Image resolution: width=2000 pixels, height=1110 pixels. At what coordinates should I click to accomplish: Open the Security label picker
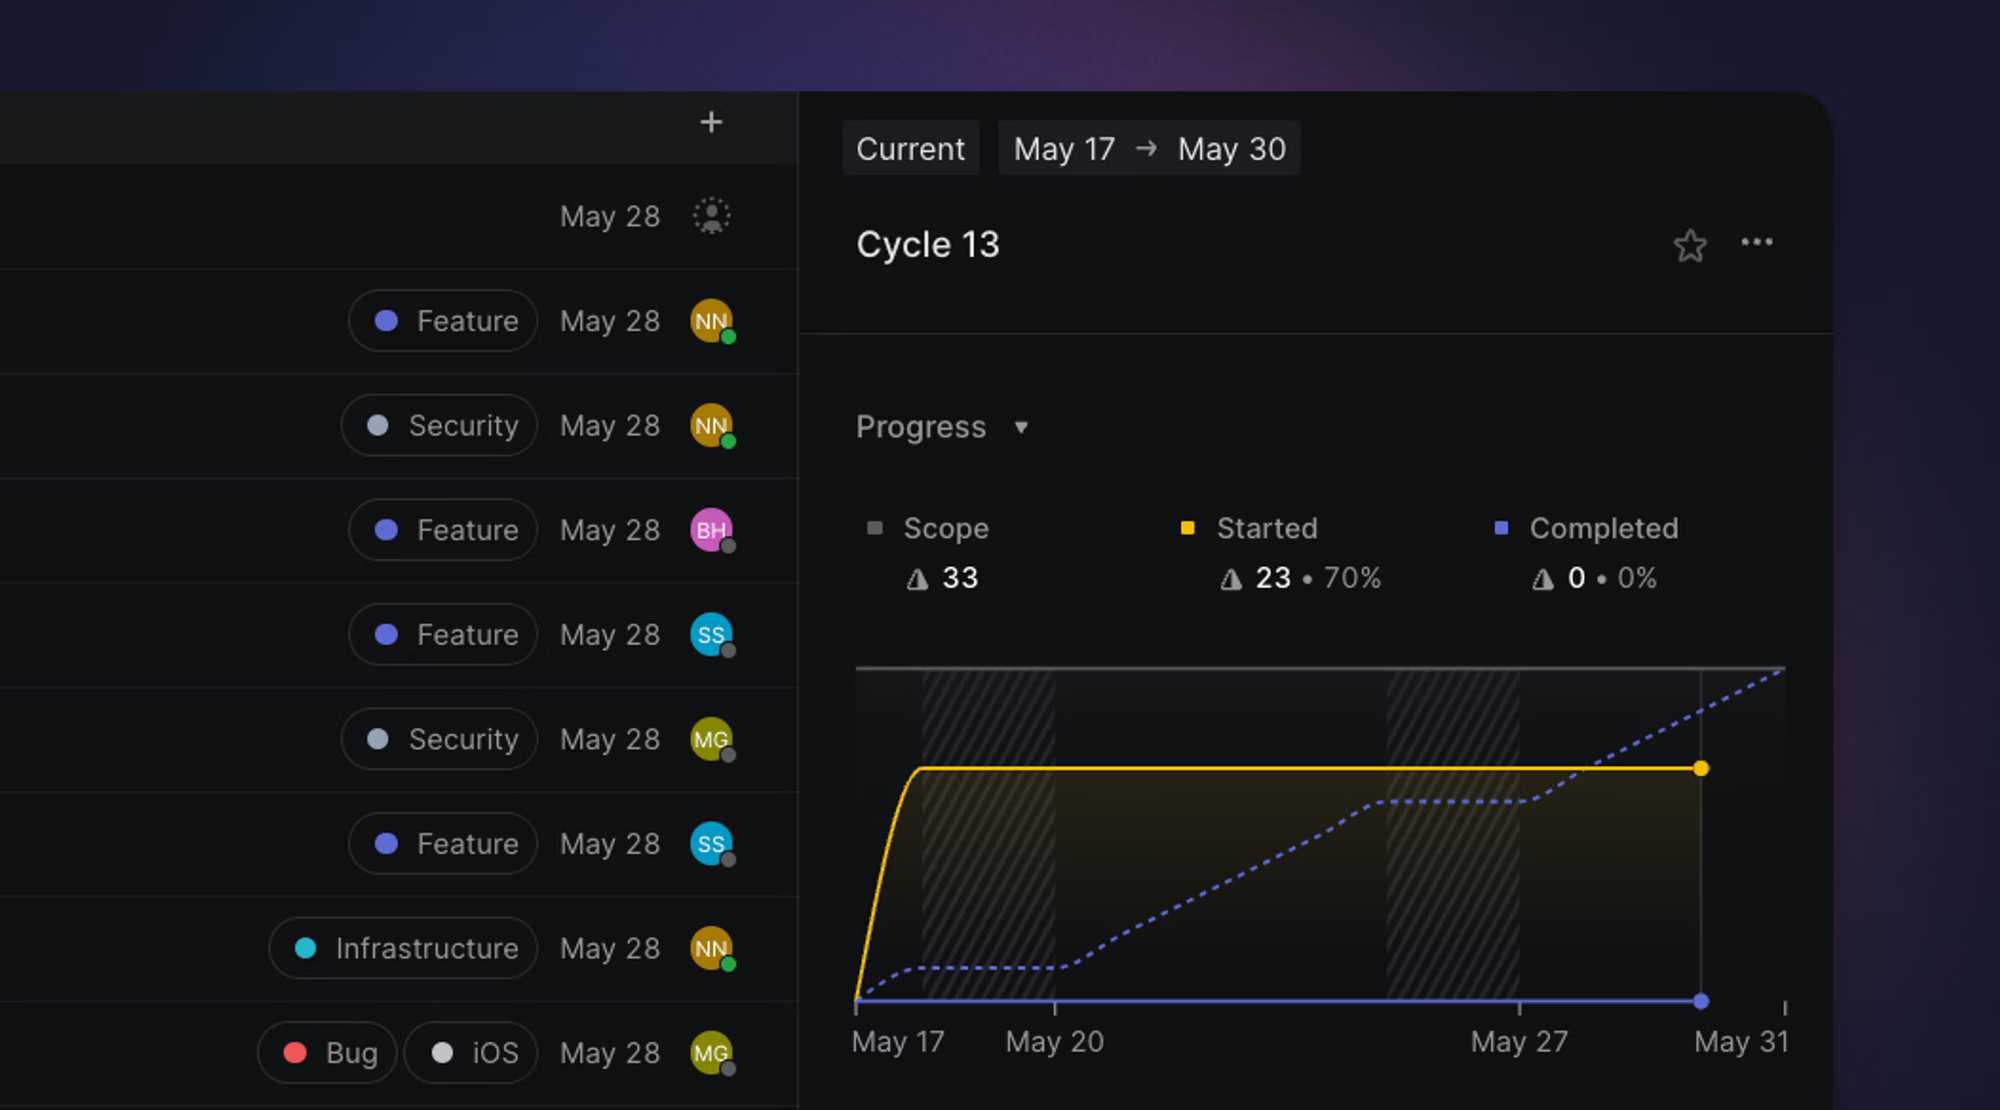[x=439, y=425]
